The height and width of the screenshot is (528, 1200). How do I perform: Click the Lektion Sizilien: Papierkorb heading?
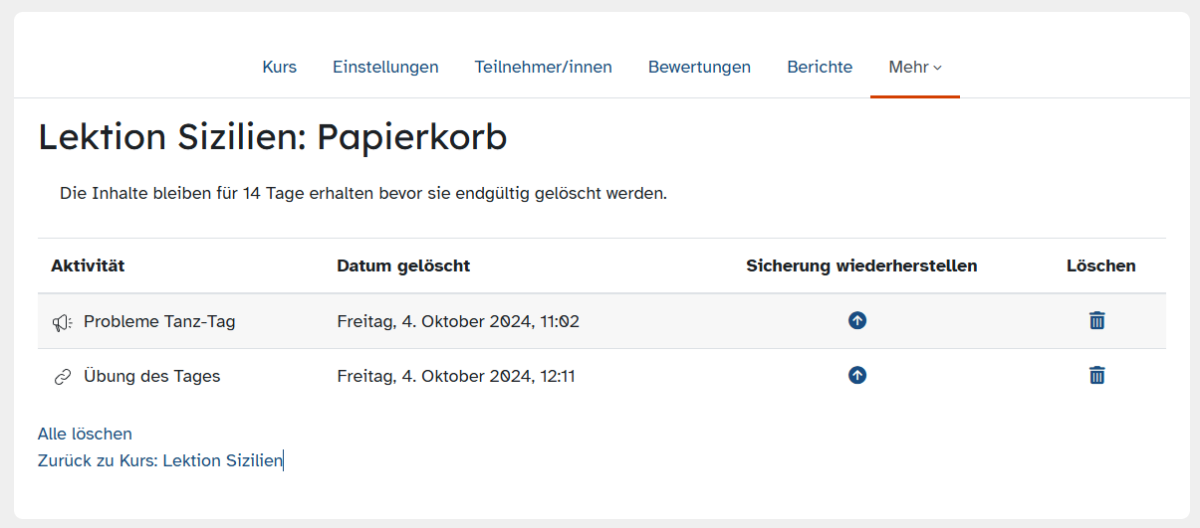(272, 138)
